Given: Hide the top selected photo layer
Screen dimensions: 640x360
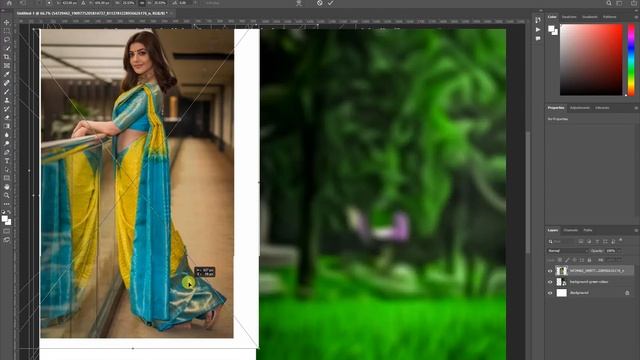Looking at the screenshot, I should [x=550, y=271].
